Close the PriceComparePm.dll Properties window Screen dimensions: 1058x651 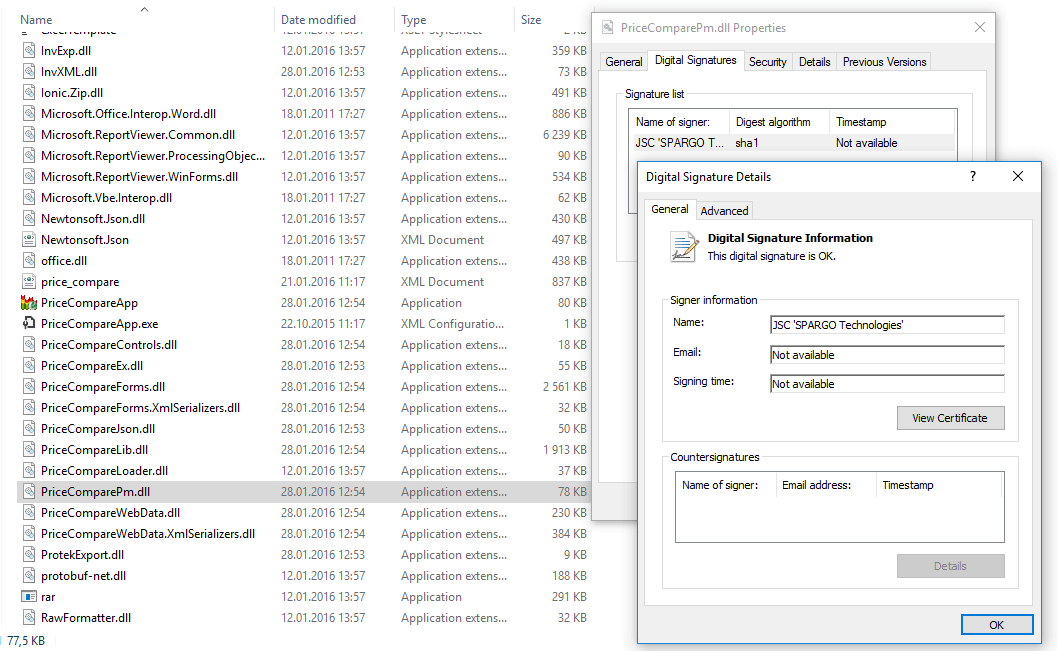click(x=980, y=27)
